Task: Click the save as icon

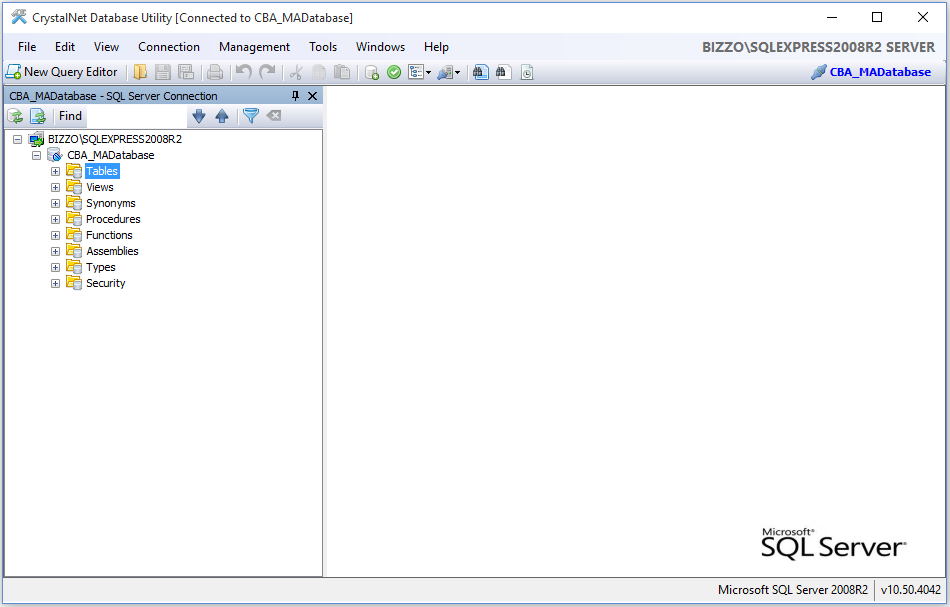Action: pos(186,72)
